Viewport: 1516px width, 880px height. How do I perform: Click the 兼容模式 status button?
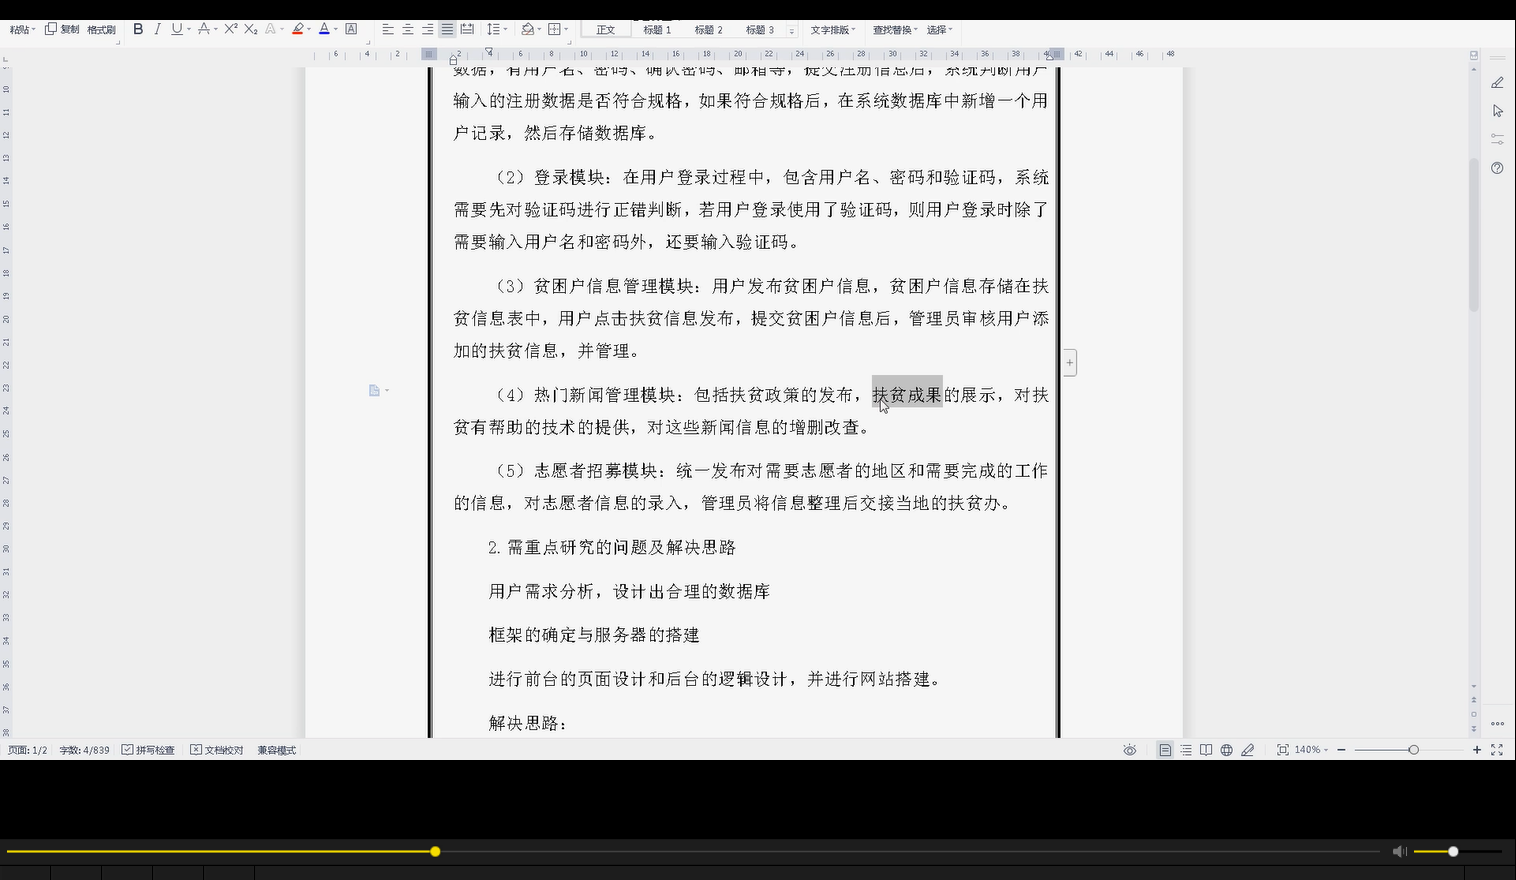(x=279, y=749)
